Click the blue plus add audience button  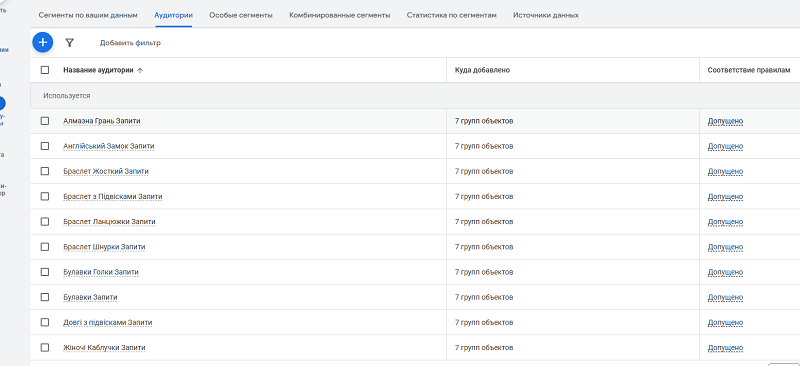coord(43,42)
